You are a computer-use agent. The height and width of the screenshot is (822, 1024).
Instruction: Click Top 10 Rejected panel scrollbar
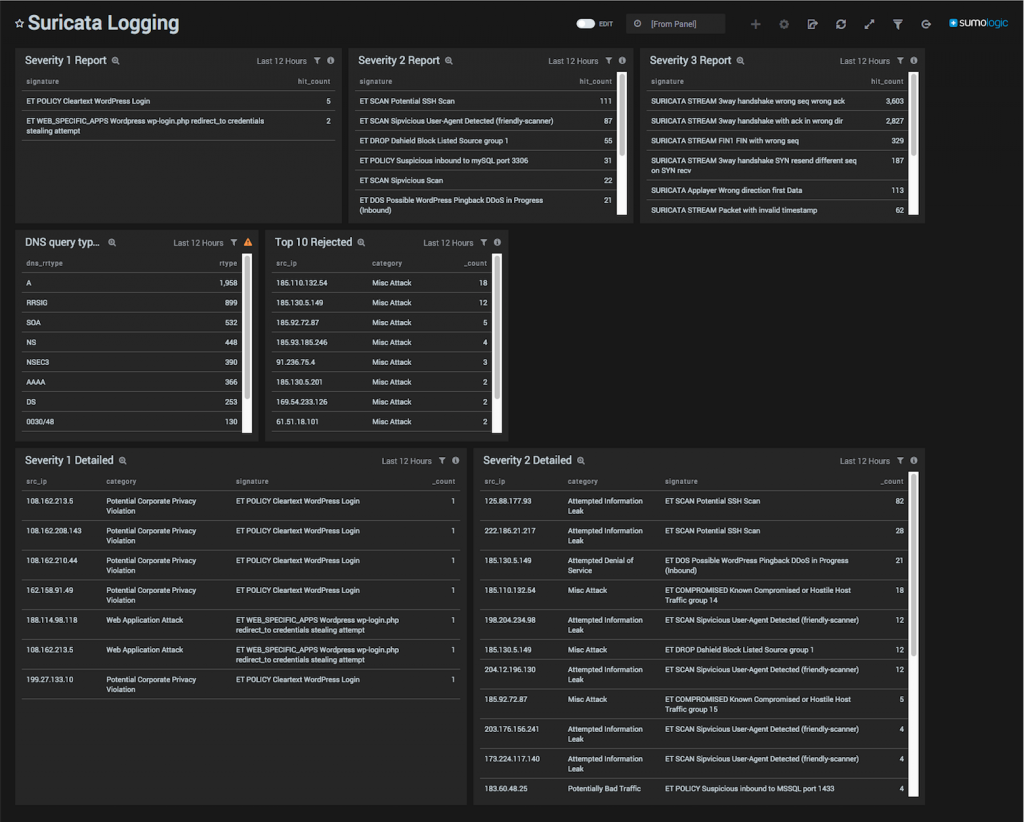tap(497, 343)
